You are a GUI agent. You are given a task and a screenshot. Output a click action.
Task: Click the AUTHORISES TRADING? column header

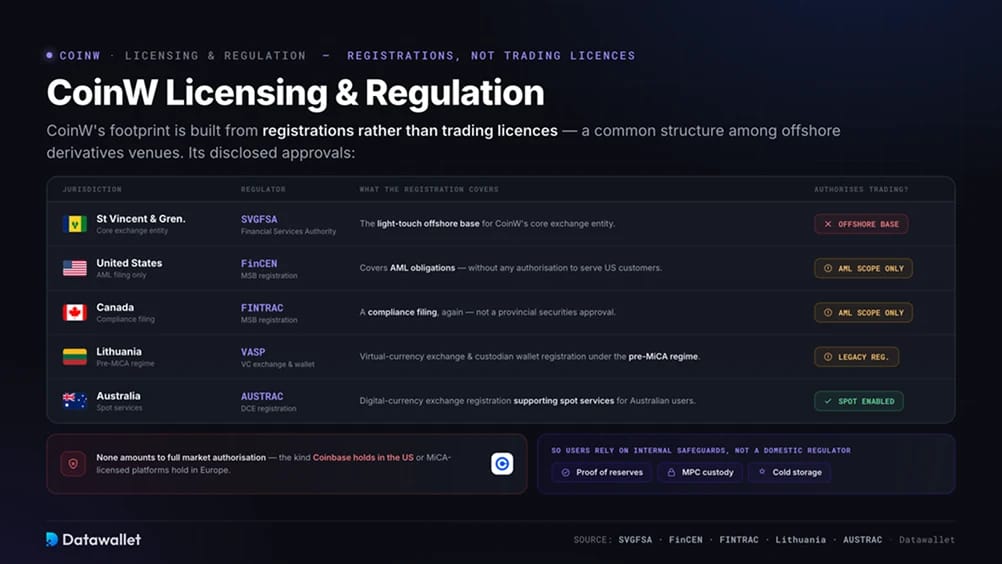pyautogui.click(x=861, y=189)
